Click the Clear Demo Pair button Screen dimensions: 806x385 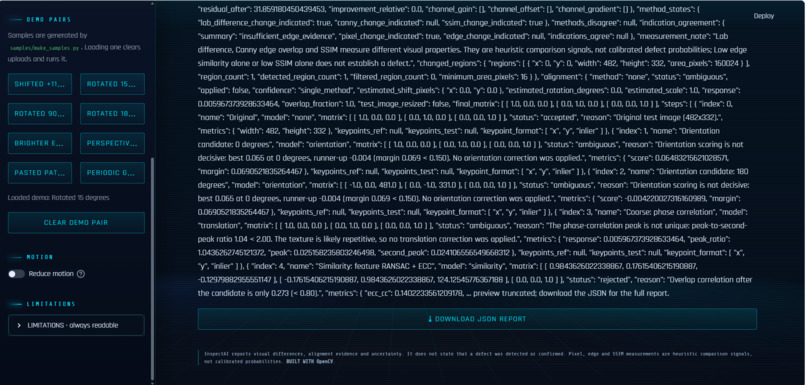(76, 223)
